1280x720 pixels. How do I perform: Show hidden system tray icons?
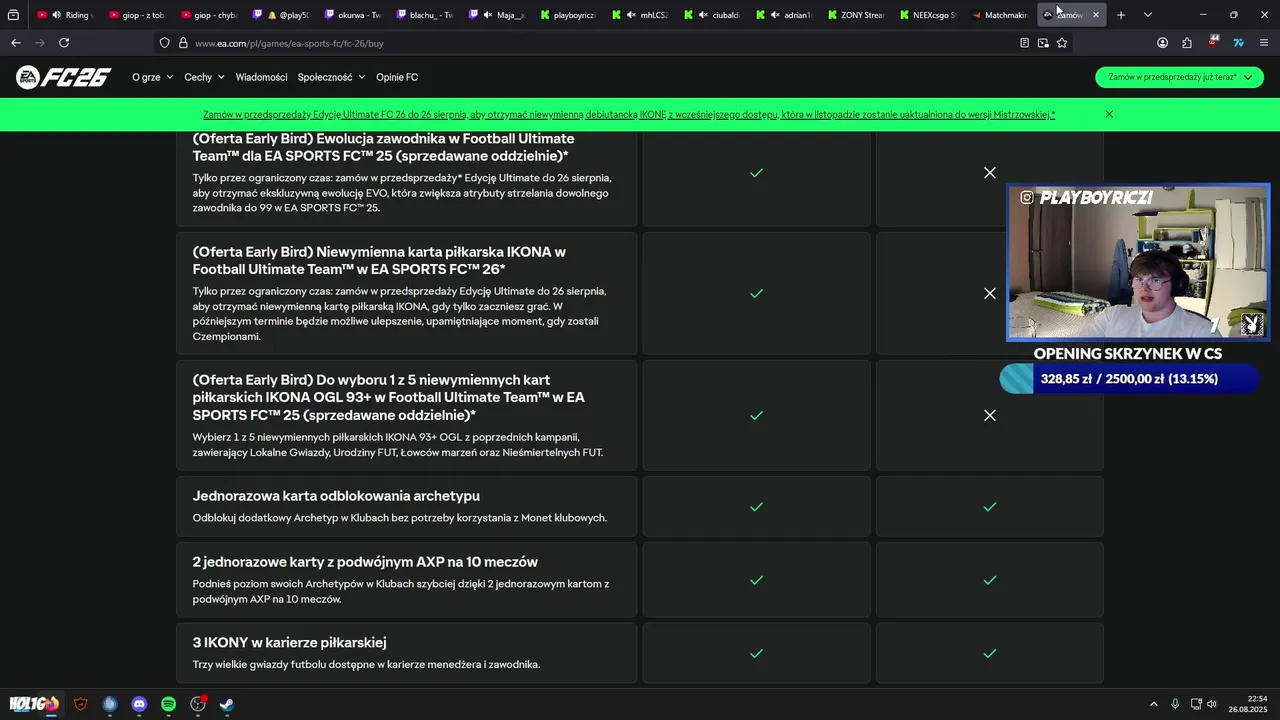point(1153,704)
